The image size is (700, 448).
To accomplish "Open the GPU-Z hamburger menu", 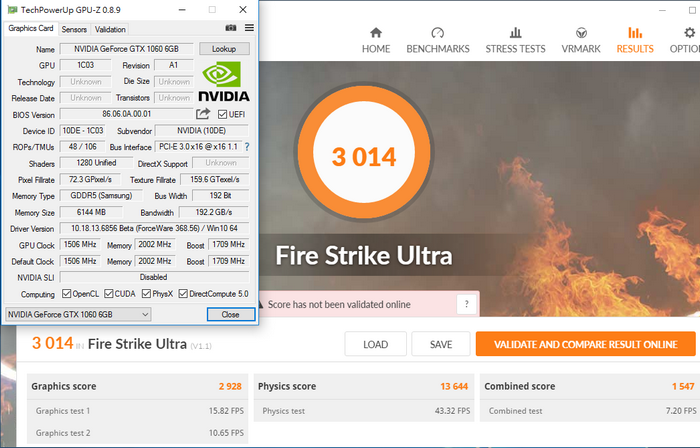I will (247, 29).
